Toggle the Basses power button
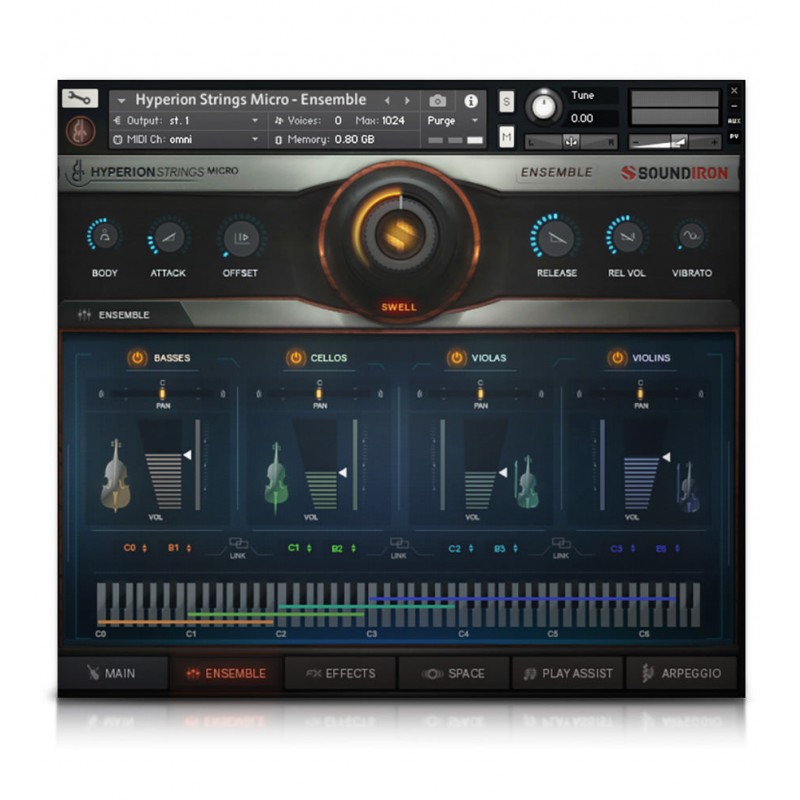Screen dimensions: 800x800 point(136,358)
